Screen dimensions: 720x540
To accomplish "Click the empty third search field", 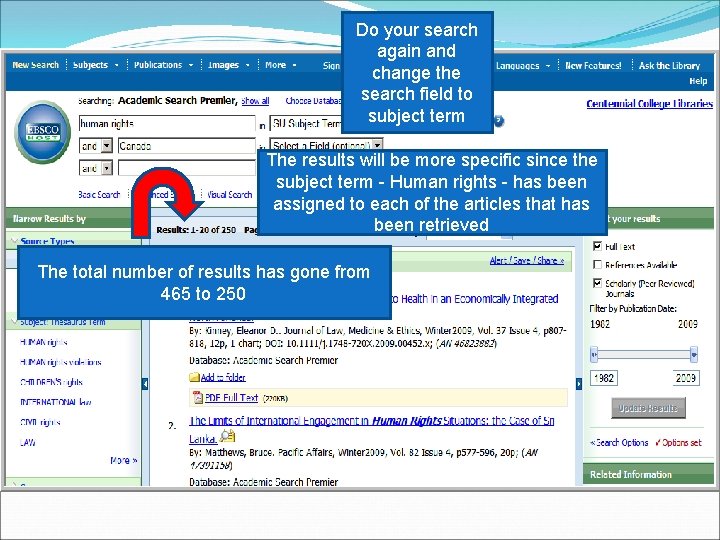I will pos(186,168).
